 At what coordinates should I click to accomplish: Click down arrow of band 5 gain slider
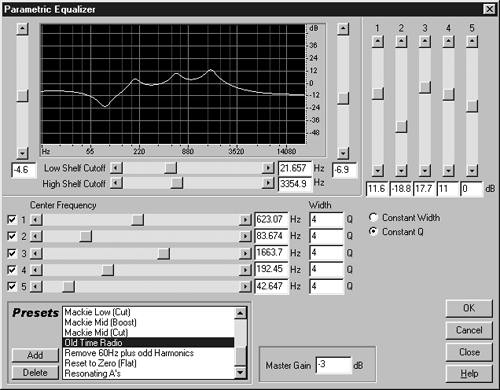(472, 171)
